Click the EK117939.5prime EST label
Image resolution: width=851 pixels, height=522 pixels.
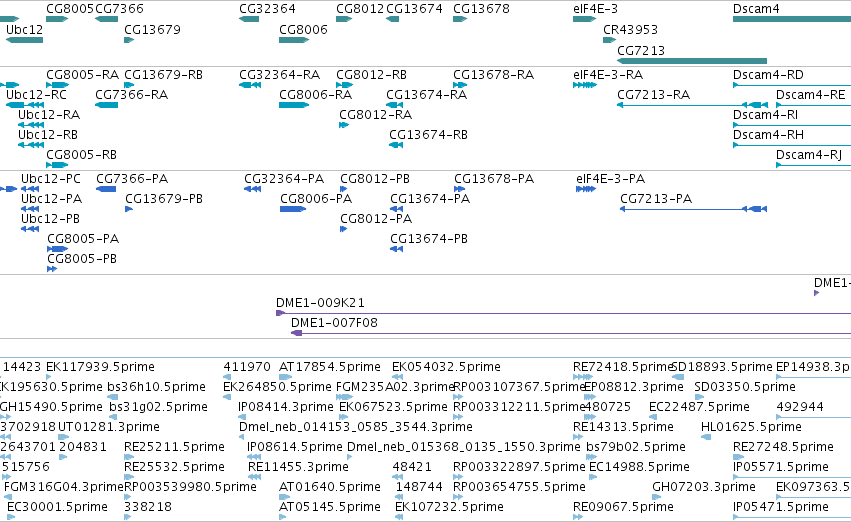pos(100,367)
